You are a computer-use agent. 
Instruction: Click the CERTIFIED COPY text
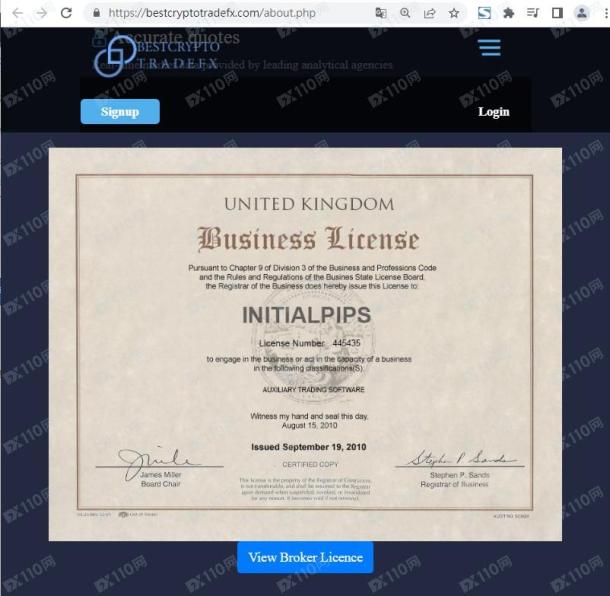point(310,465)
